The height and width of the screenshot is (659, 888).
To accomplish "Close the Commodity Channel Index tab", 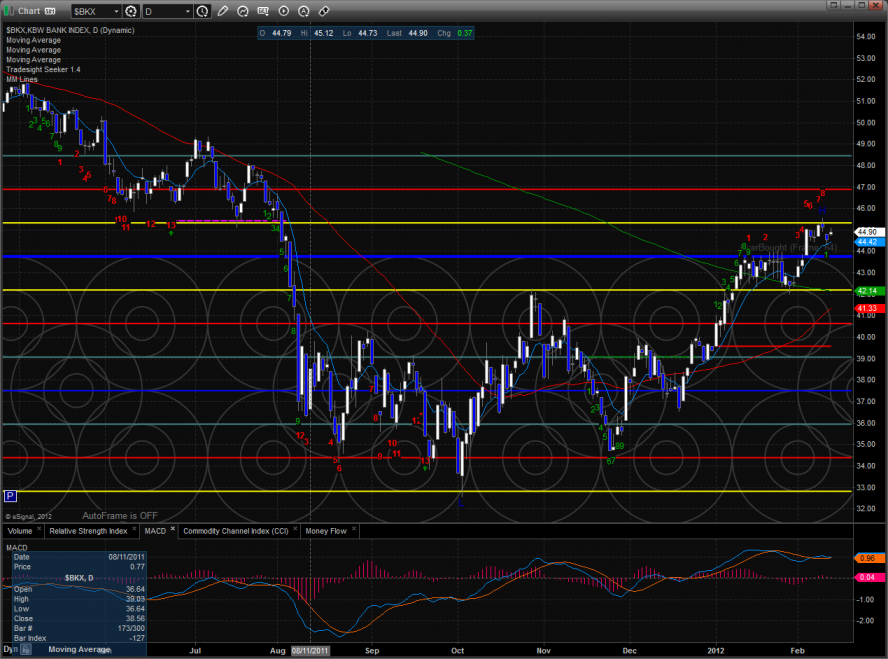I will pos(295,529).
